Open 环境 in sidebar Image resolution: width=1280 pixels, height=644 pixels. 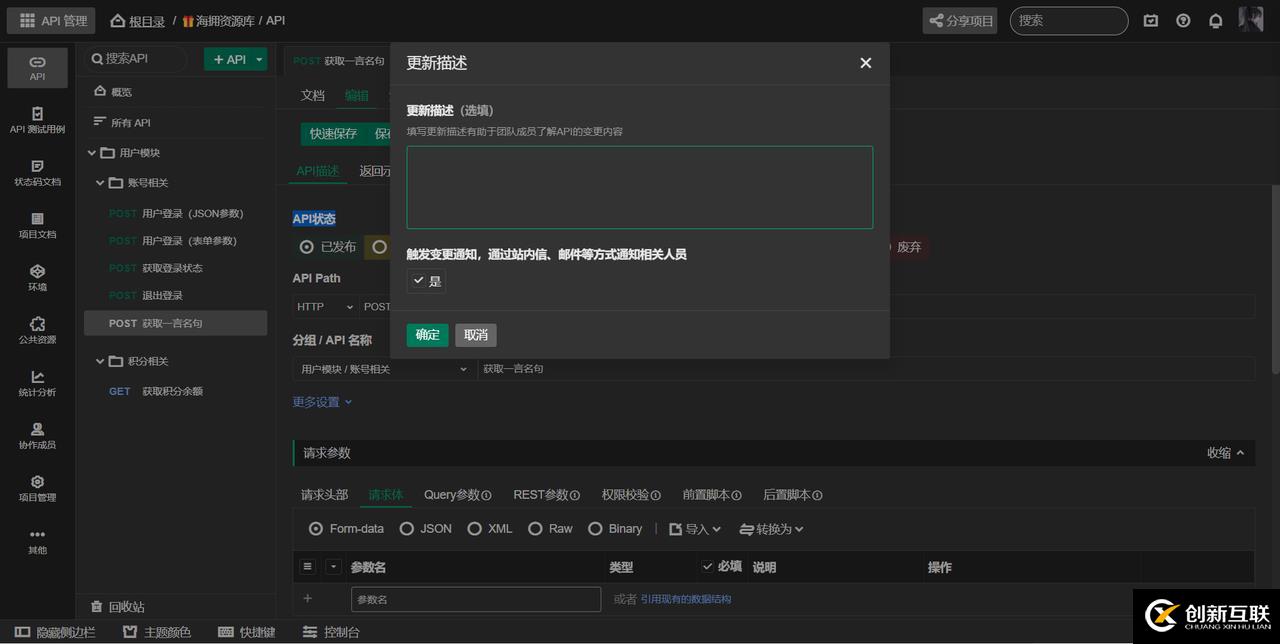(x=37, y=277)
